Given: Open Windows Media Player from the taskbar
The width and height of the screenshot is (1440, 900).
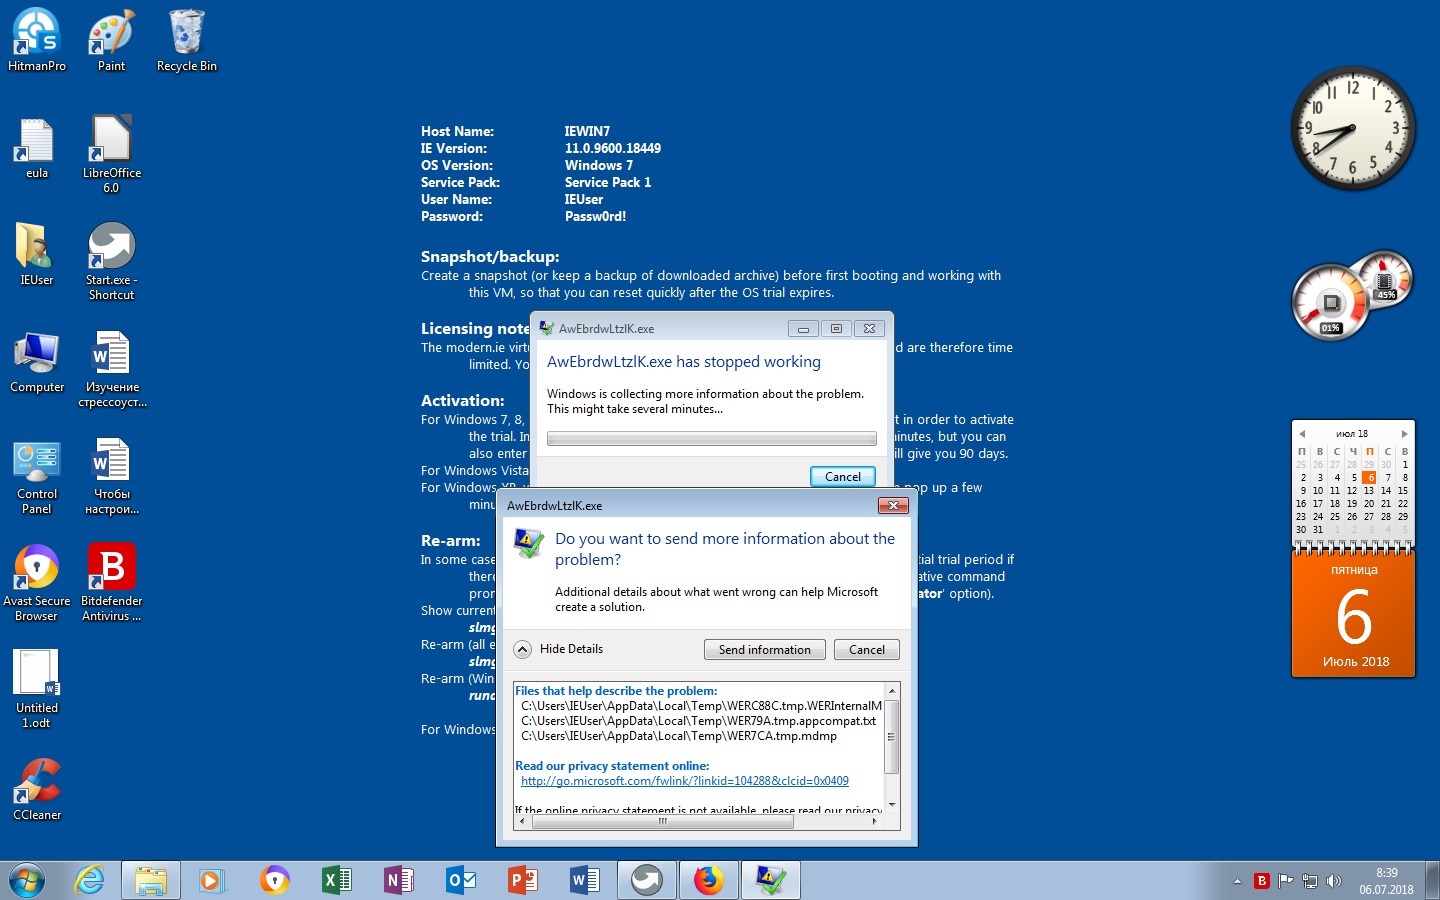Looking at the screenshot, I should coord(211,880).
